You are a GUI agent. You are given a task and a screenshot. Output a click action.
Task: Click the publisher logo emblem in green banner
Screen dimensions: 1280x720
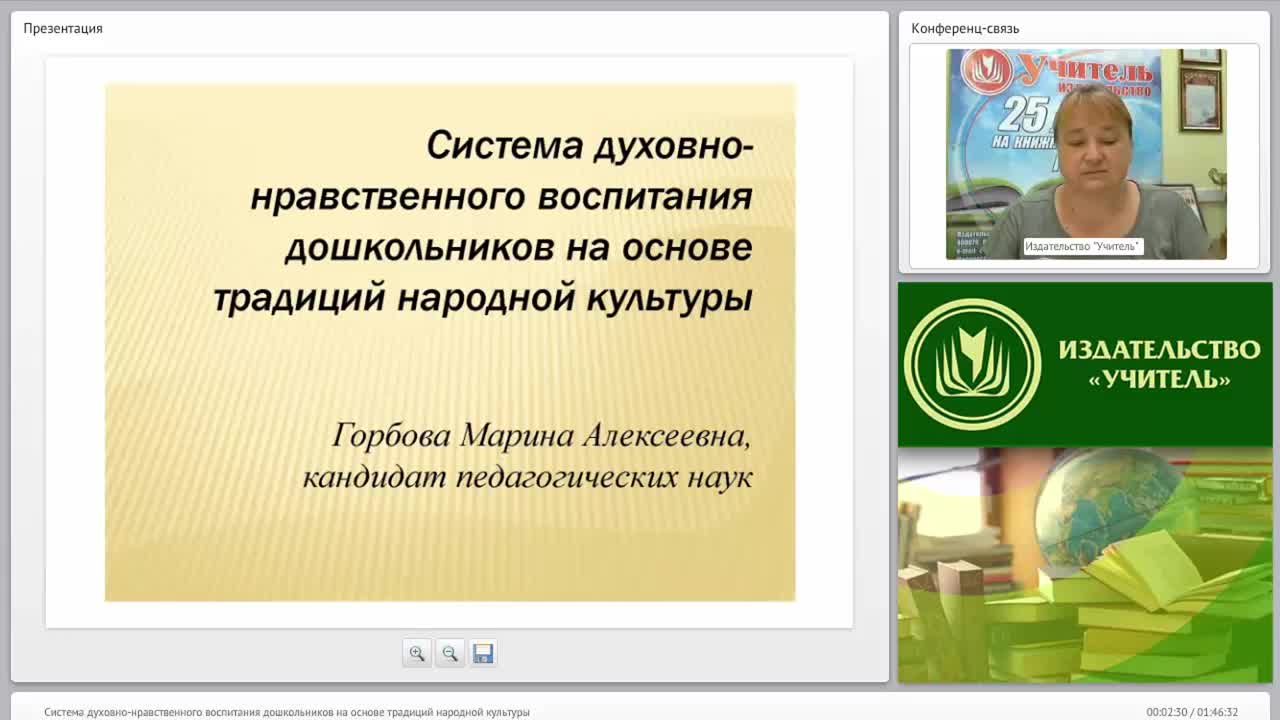pyautogui.click(x=972, y=364)
